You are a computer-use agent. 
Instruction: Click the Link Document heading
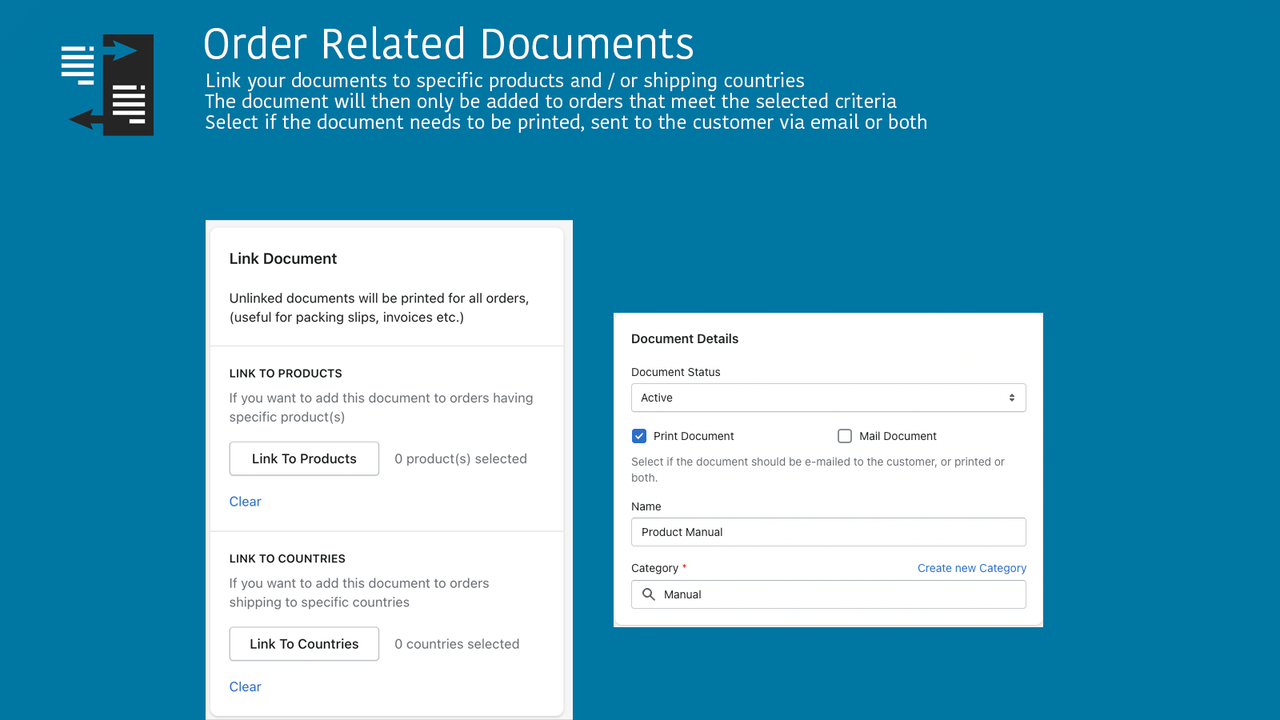click(x=283, y=259)
